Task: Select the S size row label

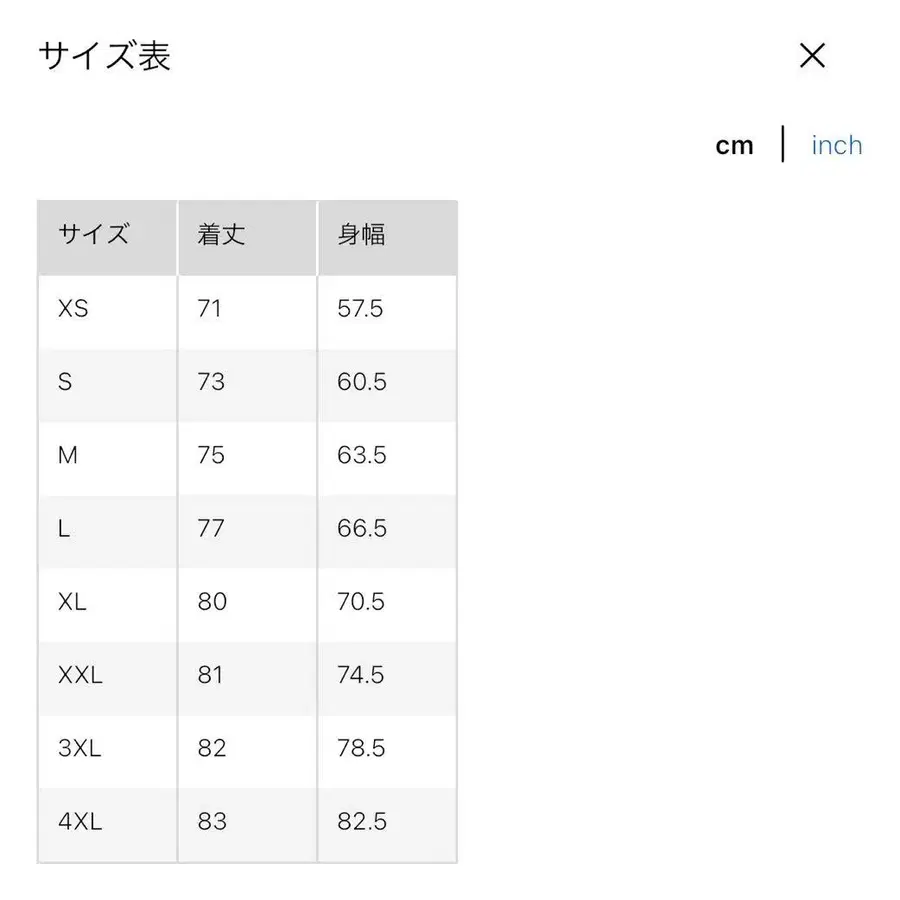Action: [66, 383]
